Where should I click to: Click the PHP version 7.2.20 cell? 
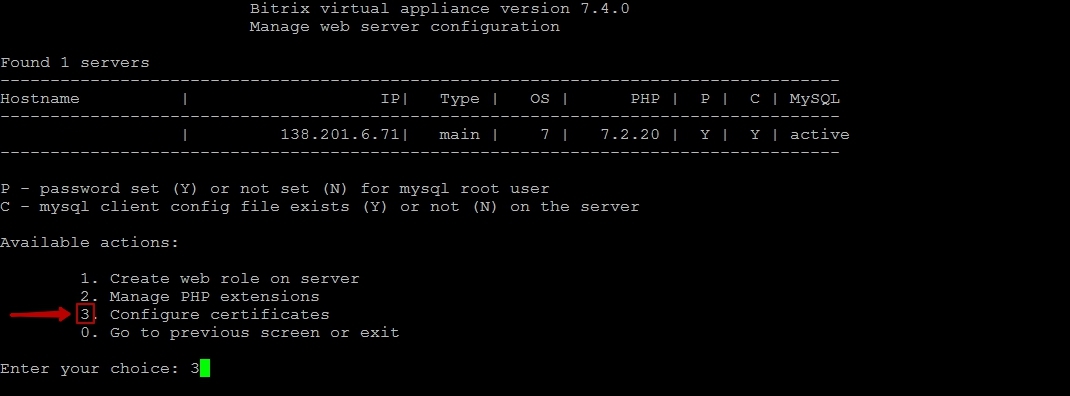(630, 135)
